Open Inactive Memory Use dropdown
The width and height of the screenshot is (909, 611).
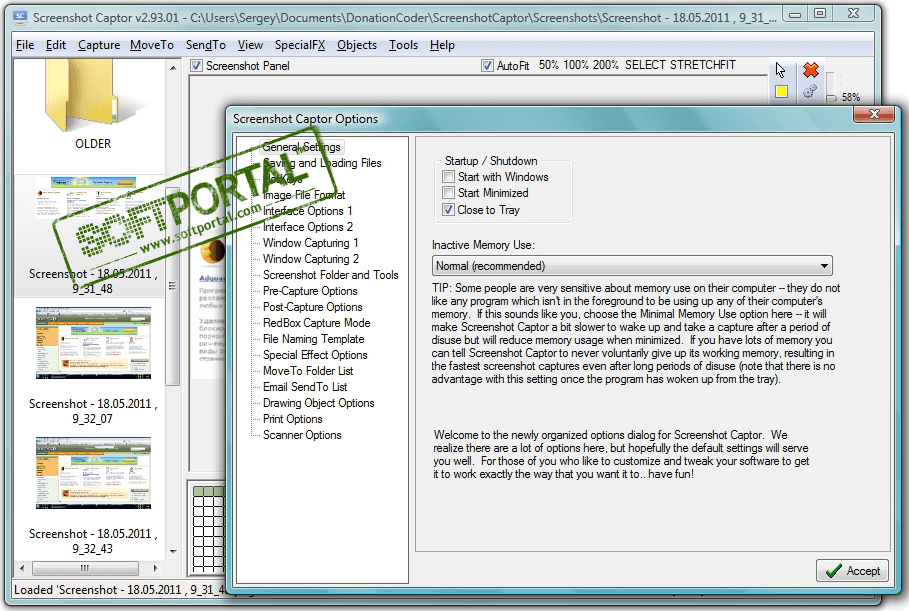click(632, 266)
